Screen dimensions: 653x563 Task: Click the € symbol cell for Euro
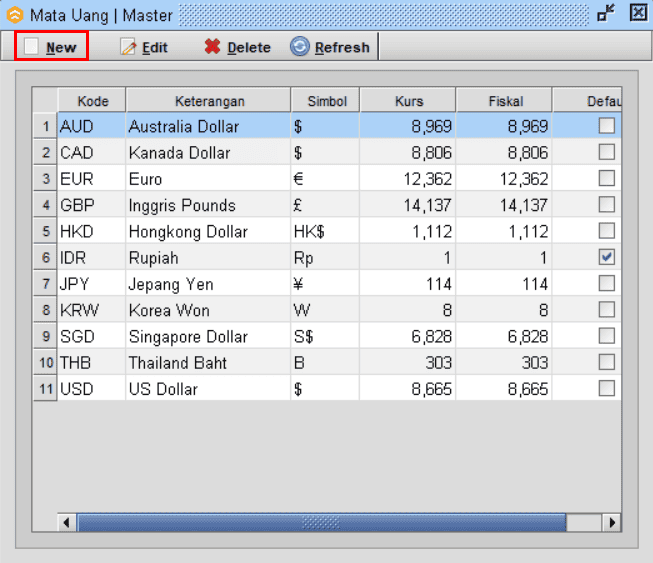point(325,178)
